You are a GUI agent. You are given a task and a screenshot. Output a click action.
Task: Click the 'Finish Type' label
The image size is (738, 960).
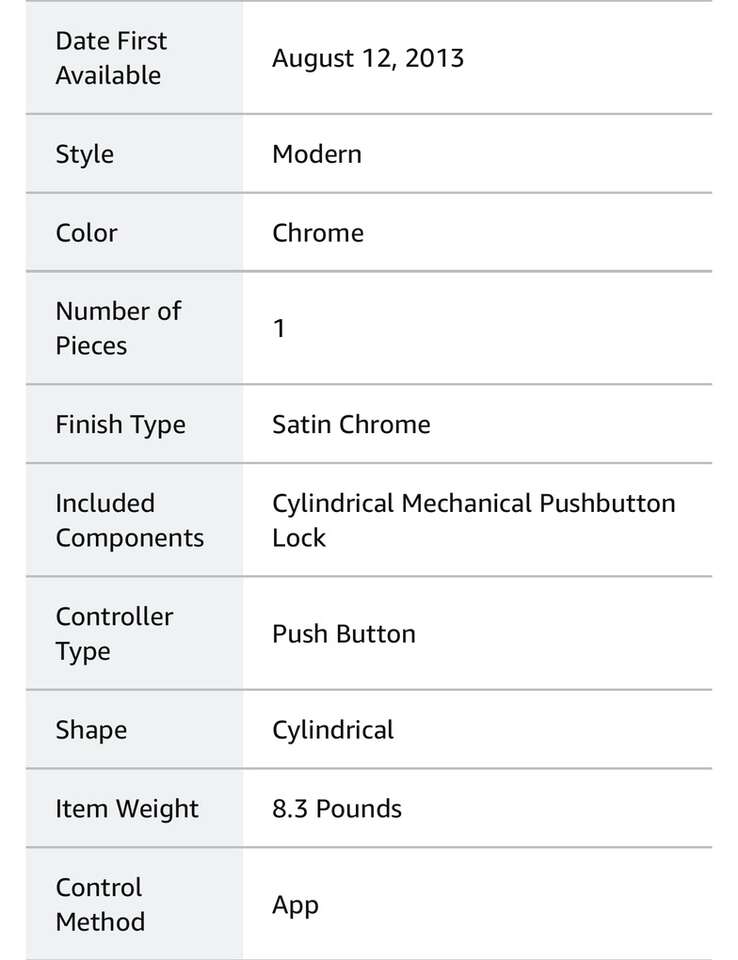point(120,424)
